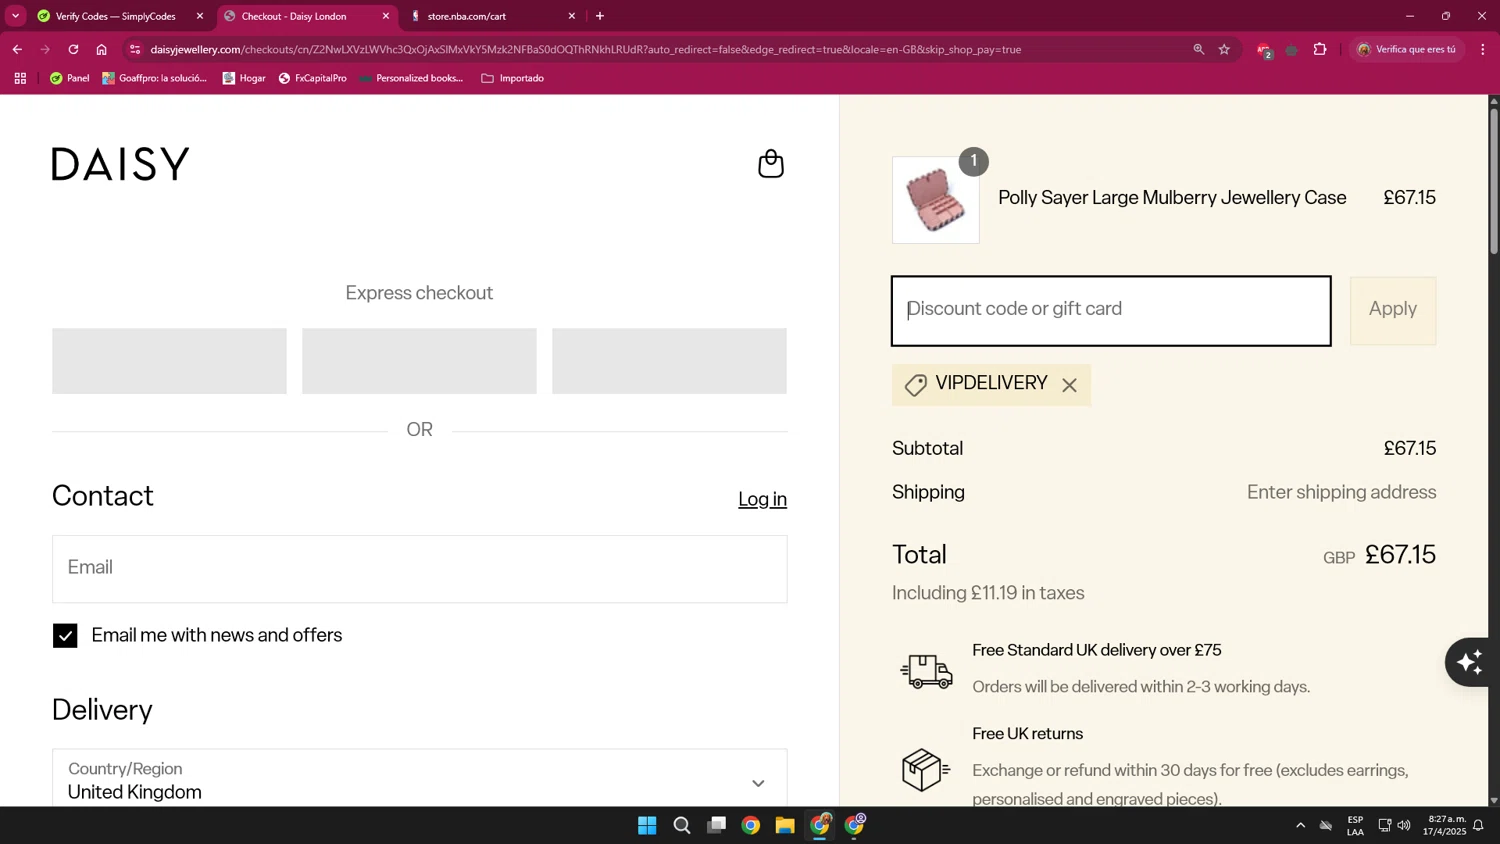
Task: Close the Checkout - Daisy London tab
Action: 386,16
